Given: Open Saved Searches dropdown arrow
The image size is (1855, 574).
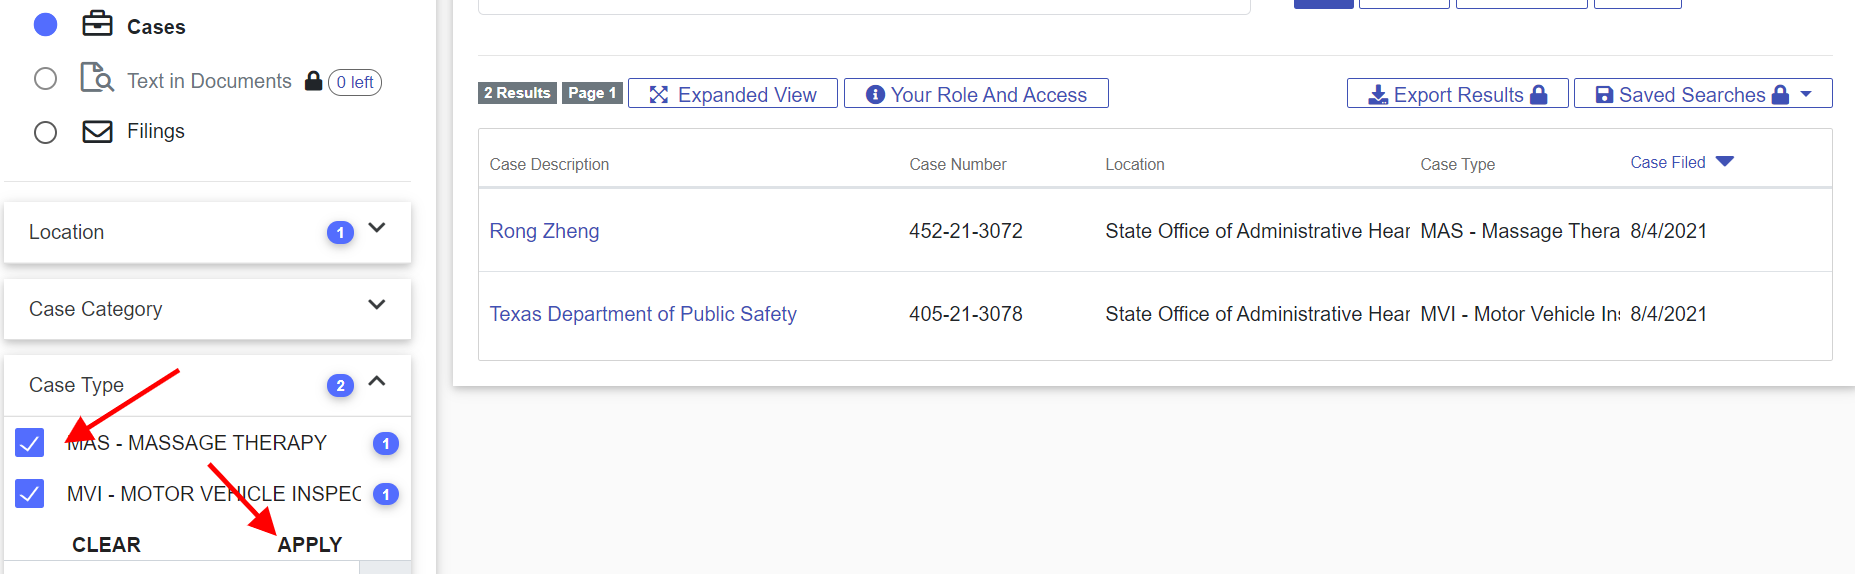Looking at the screenshot, I should pos(1806,94).
